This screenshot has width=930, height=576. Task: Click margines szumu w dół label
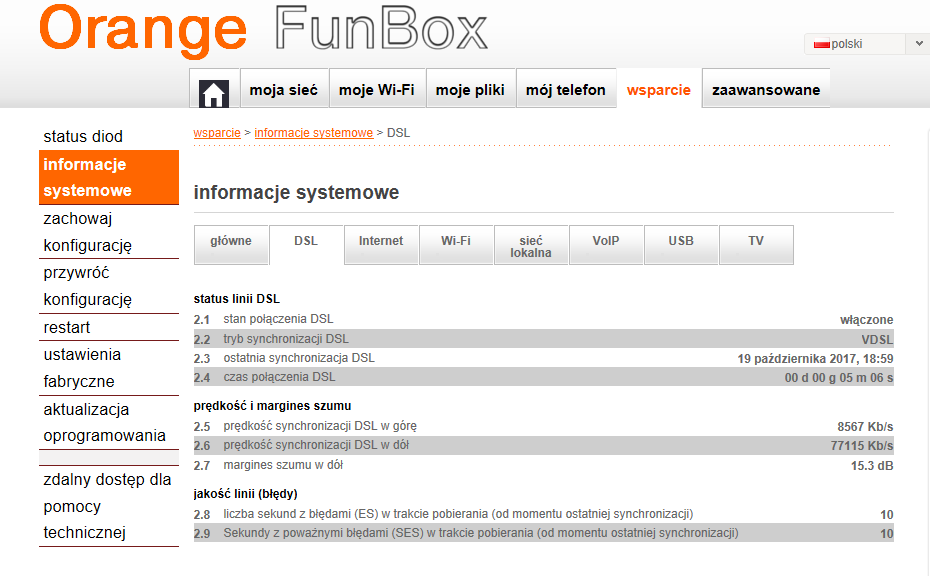(283, 465)
